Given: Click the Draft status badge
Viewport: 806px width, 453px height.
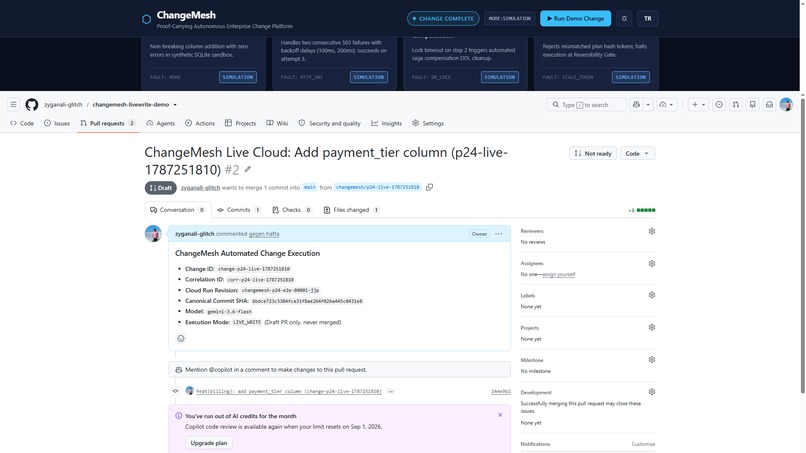Looking at the screenshot, I should pos(160,188).
